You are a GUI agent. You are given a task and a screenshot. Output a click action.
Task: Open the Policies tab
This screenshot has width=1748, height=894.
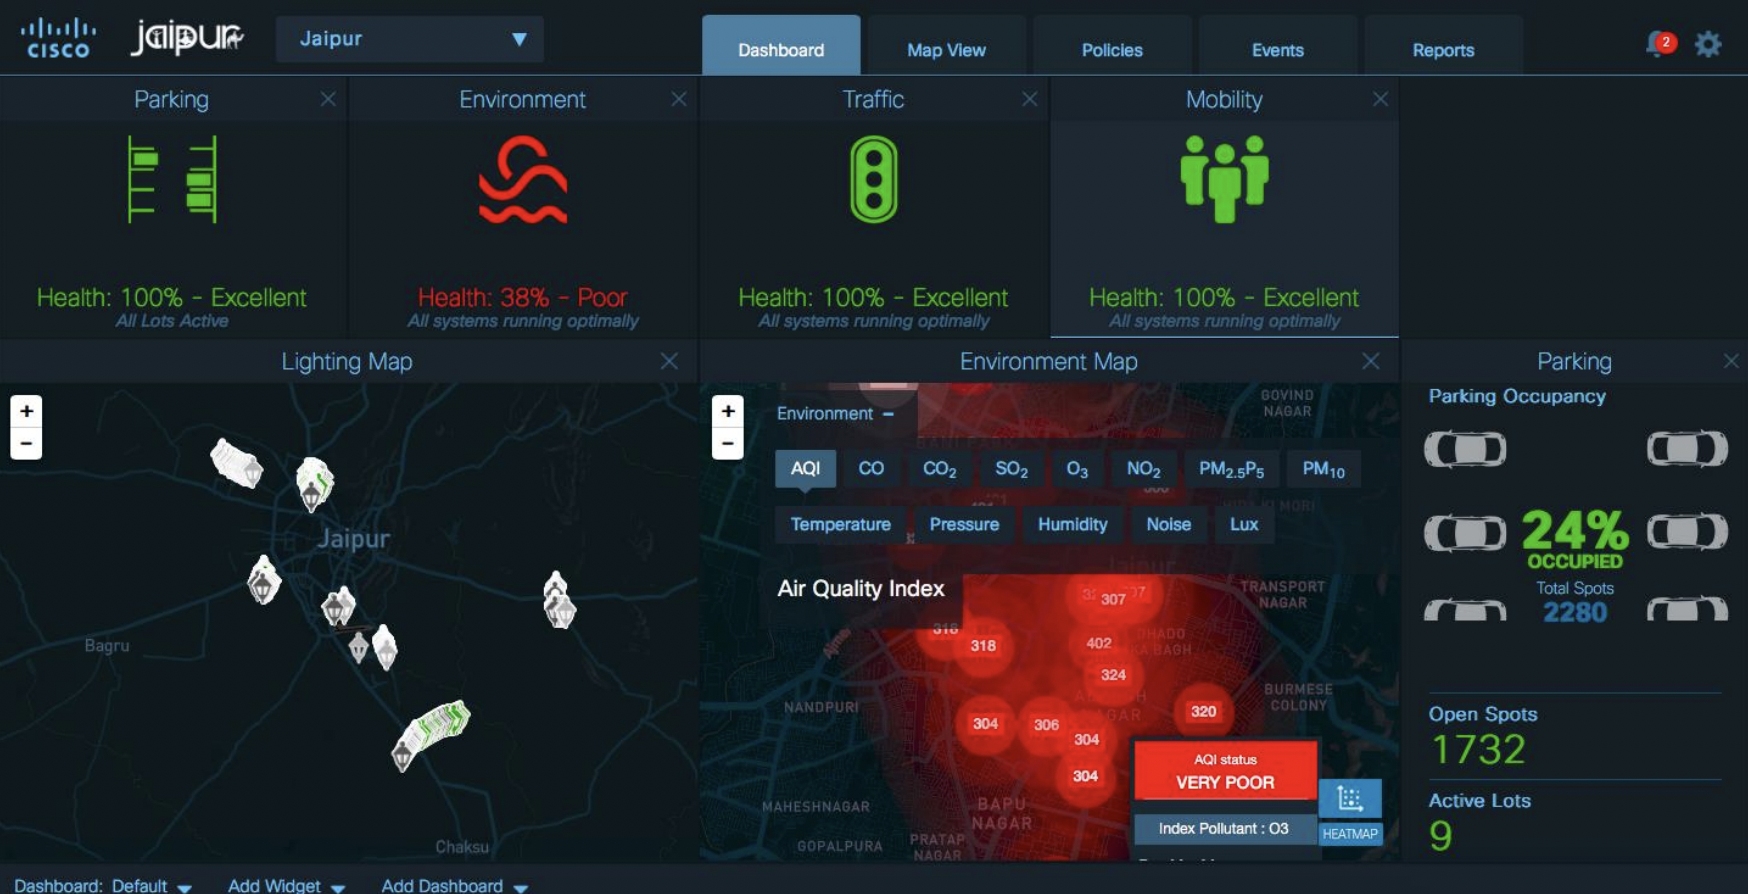pyautogui.click(x=1112, y=46)
